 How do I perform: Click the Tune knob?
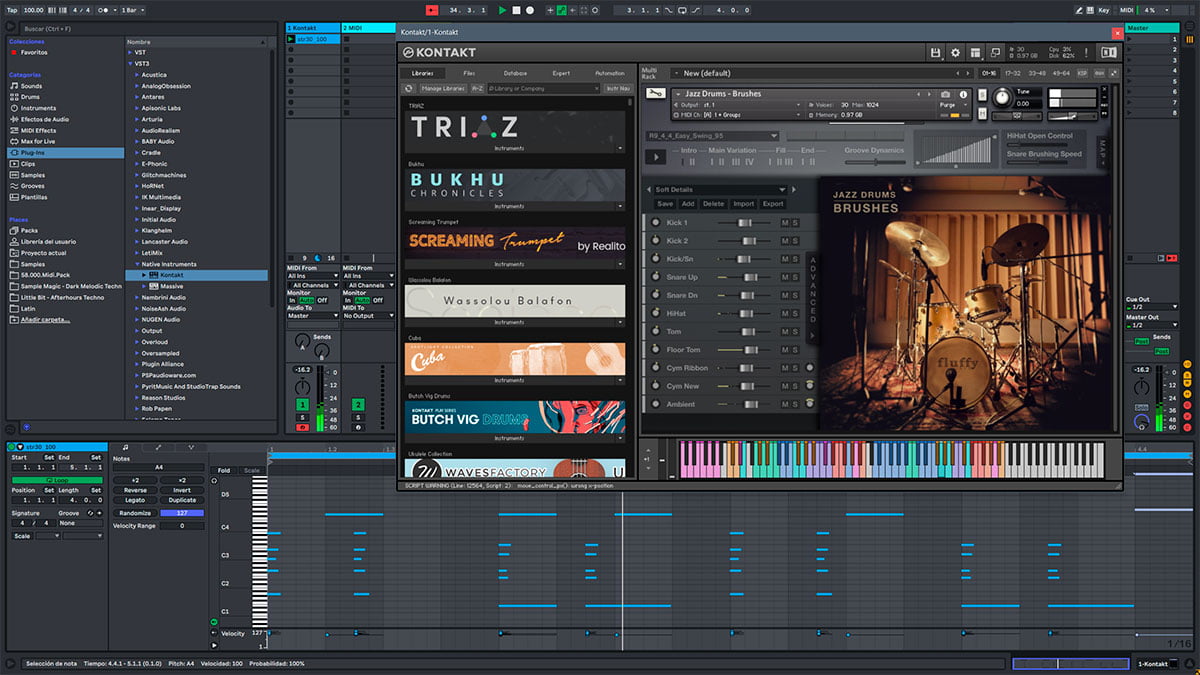coord(1002,96)
